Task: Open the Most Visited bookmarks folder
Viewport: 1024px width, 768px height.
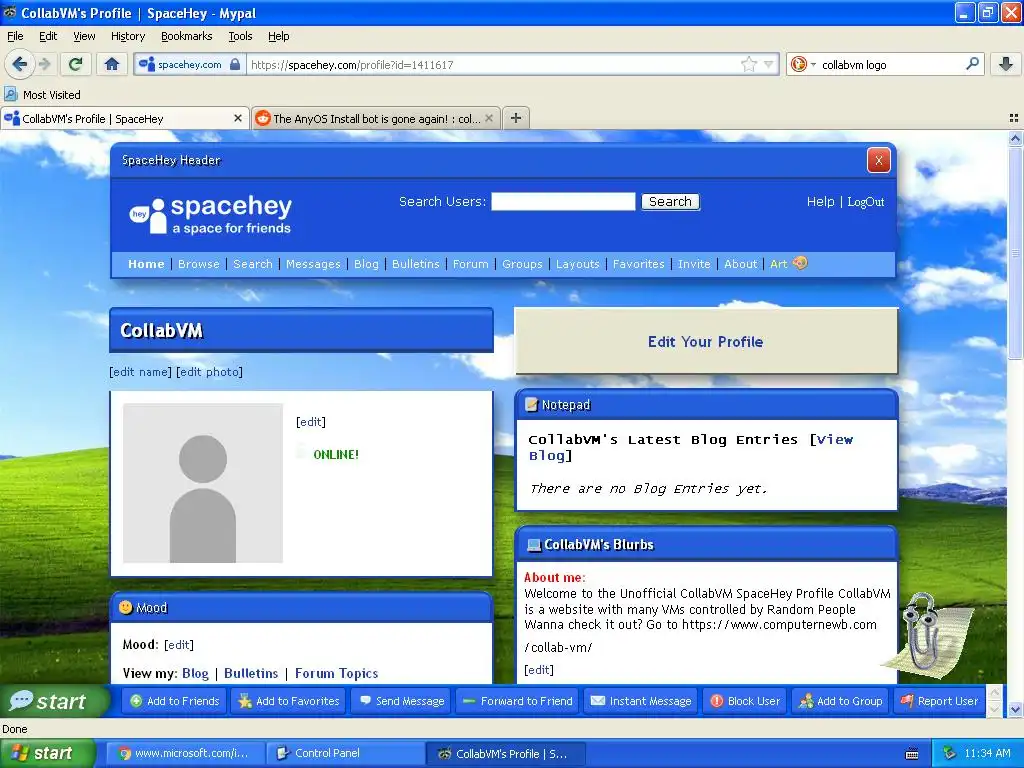Action: point(42,95)
